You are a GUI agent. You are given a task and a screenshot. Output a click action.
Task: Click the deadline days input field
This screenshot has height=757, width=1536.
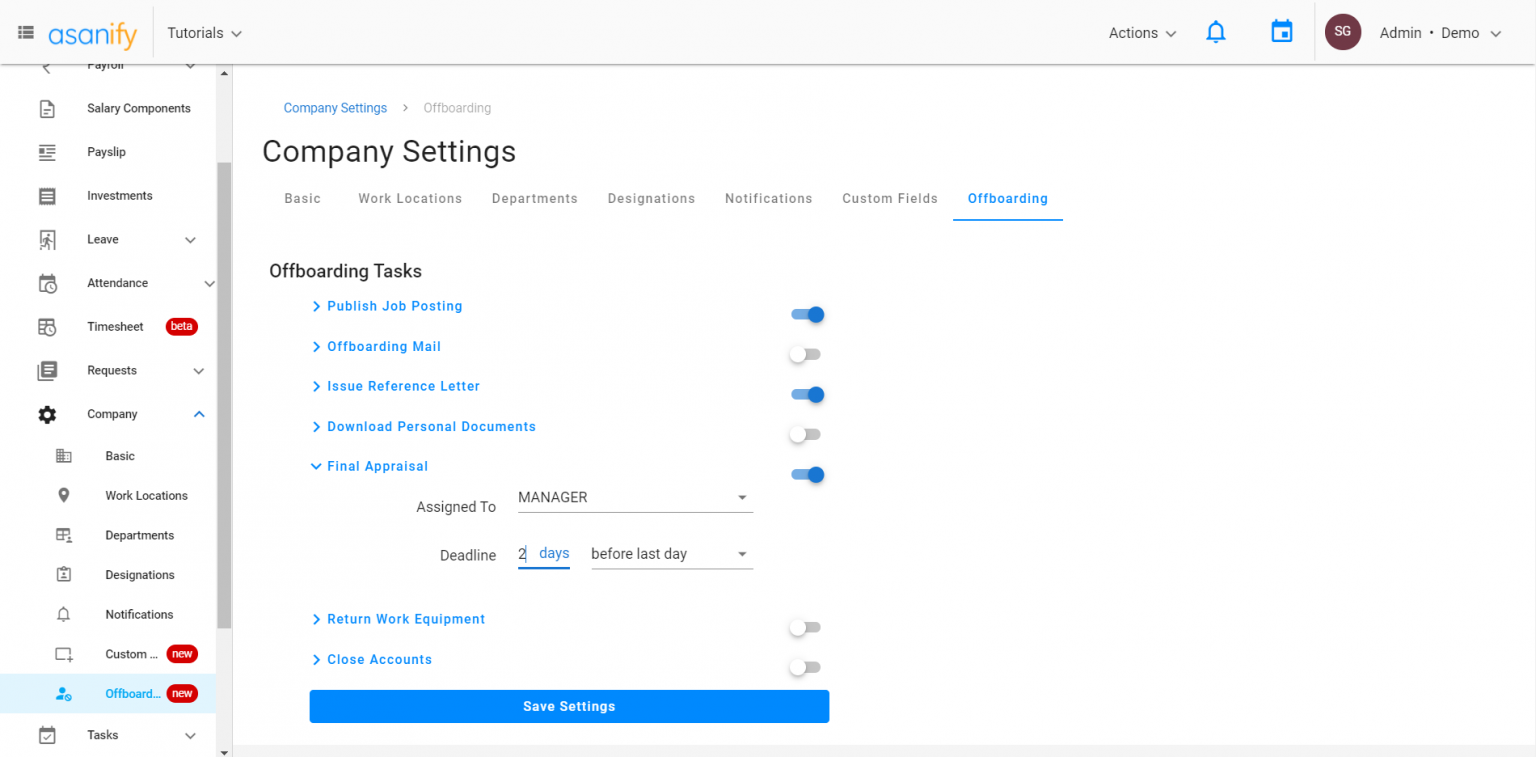click(x=523, y=554)
